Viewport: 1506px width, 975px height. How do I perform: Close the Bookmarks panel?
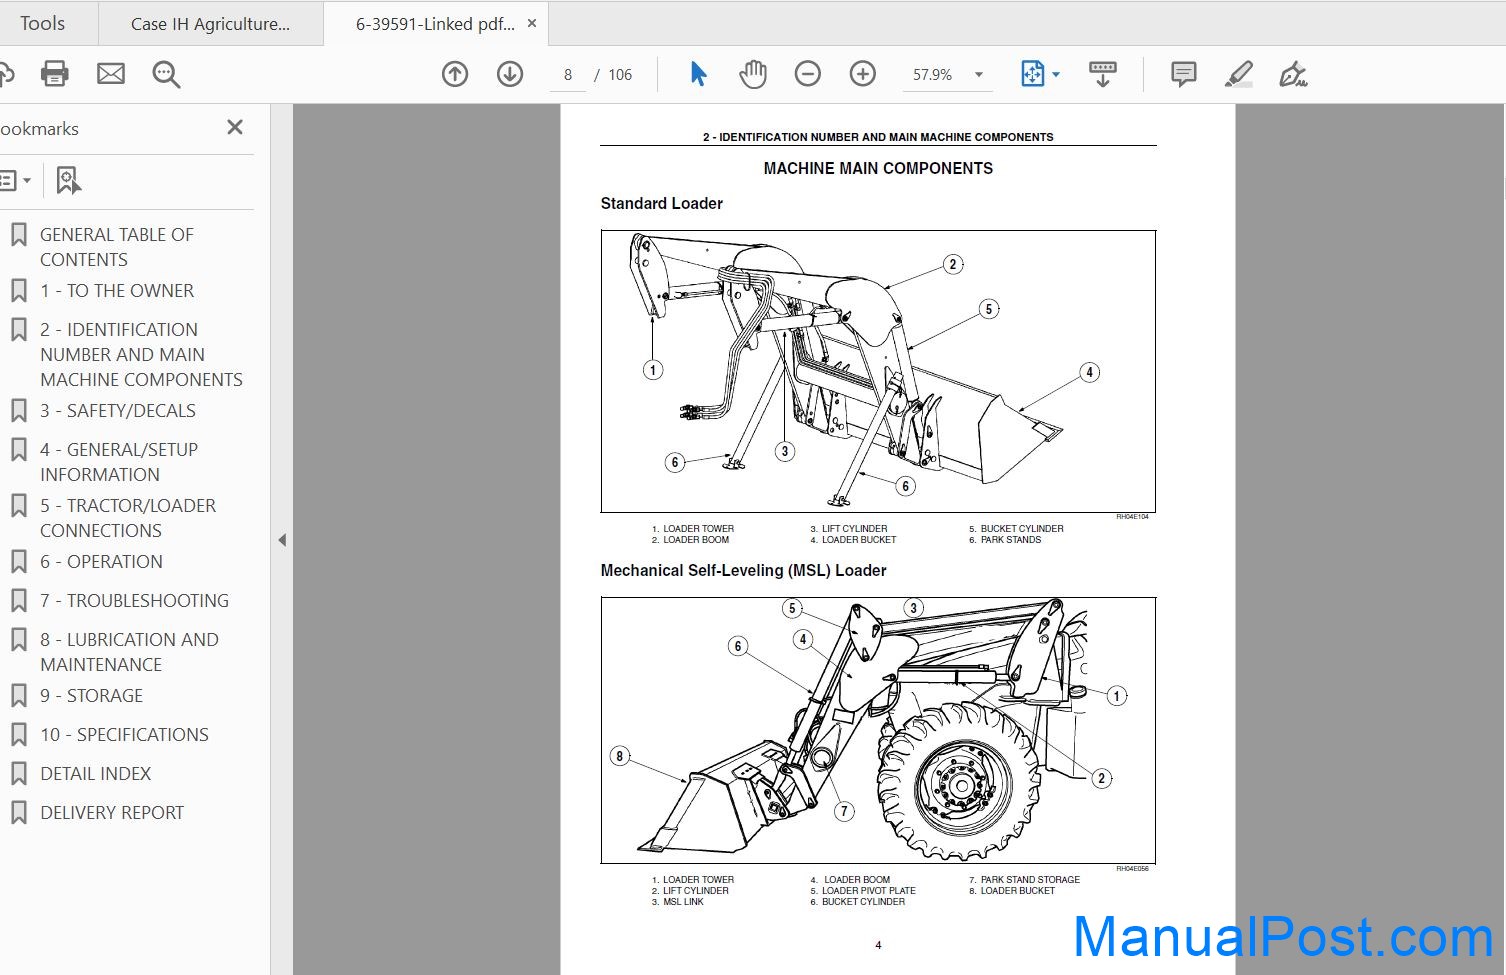(235, 128)
